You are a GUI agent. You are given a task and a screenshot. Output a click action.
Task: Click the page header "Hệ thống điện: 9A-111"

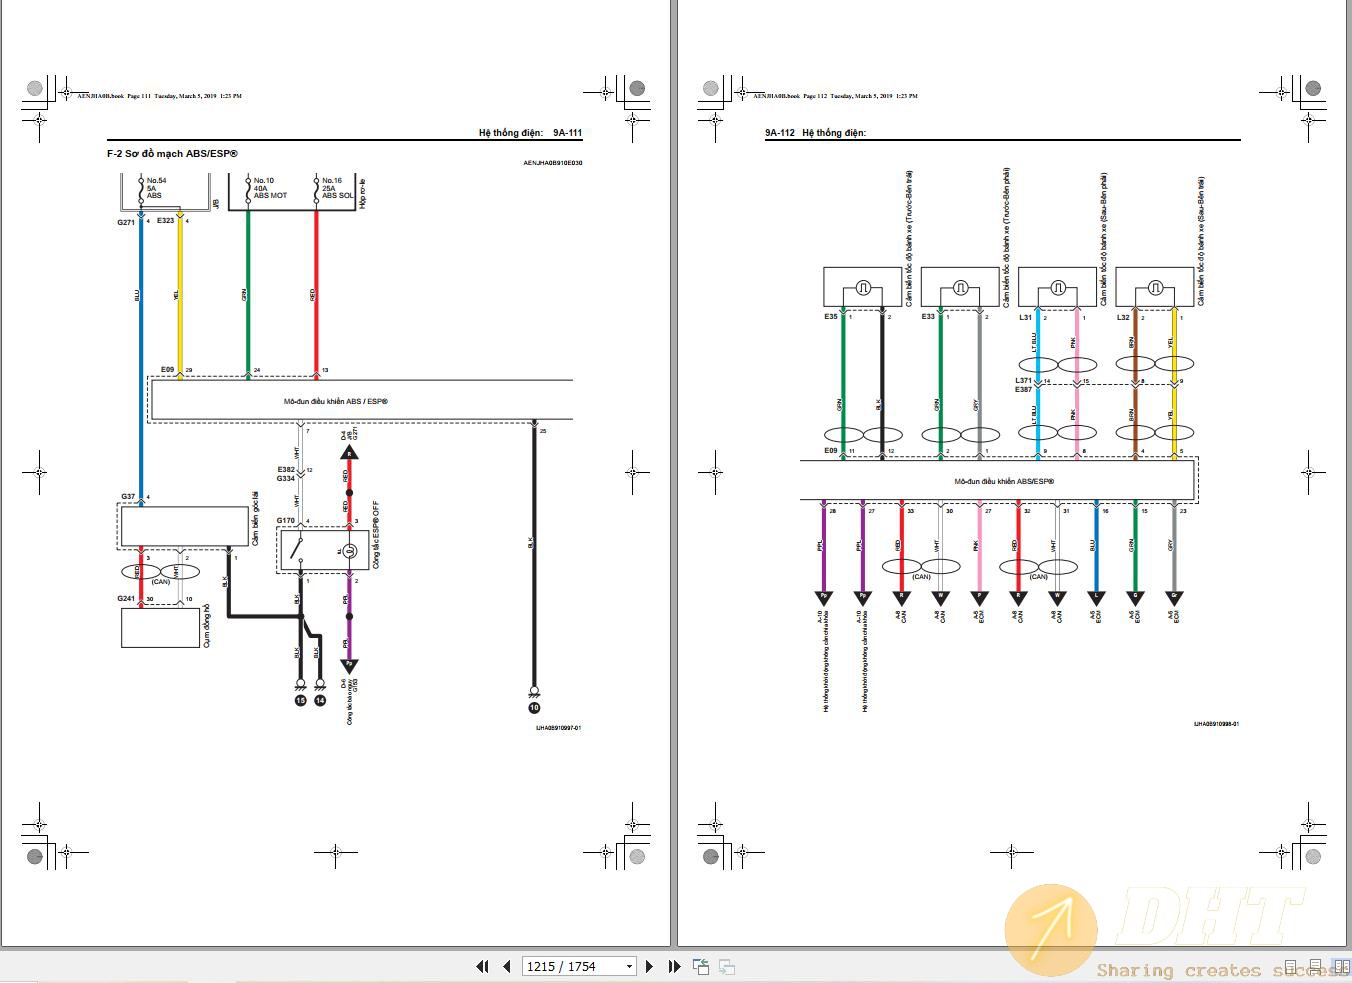(530, 132)
